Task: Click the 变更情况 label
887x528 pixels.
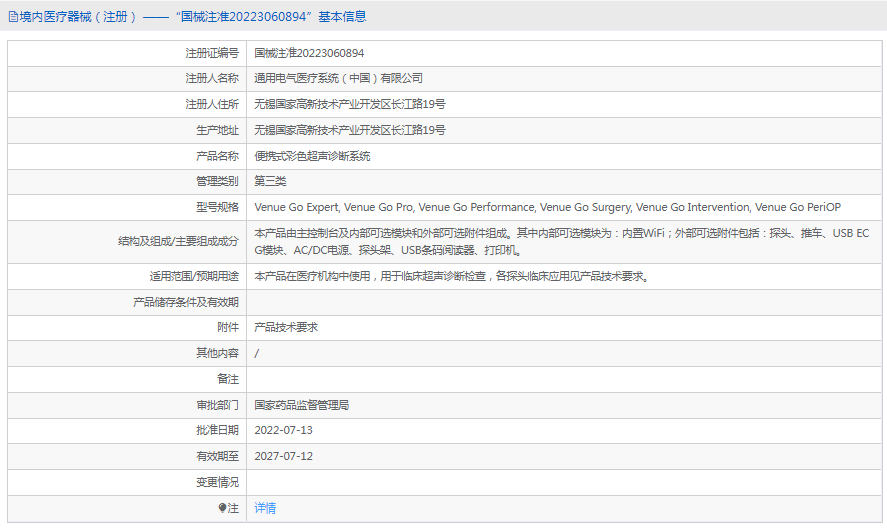Action: coord(217,482)
